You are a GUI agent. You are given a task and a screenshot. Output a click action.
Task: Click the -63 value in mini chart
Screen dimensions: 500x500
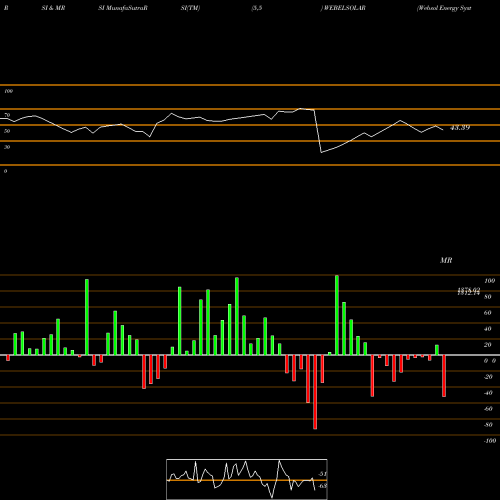pos(322,486)
